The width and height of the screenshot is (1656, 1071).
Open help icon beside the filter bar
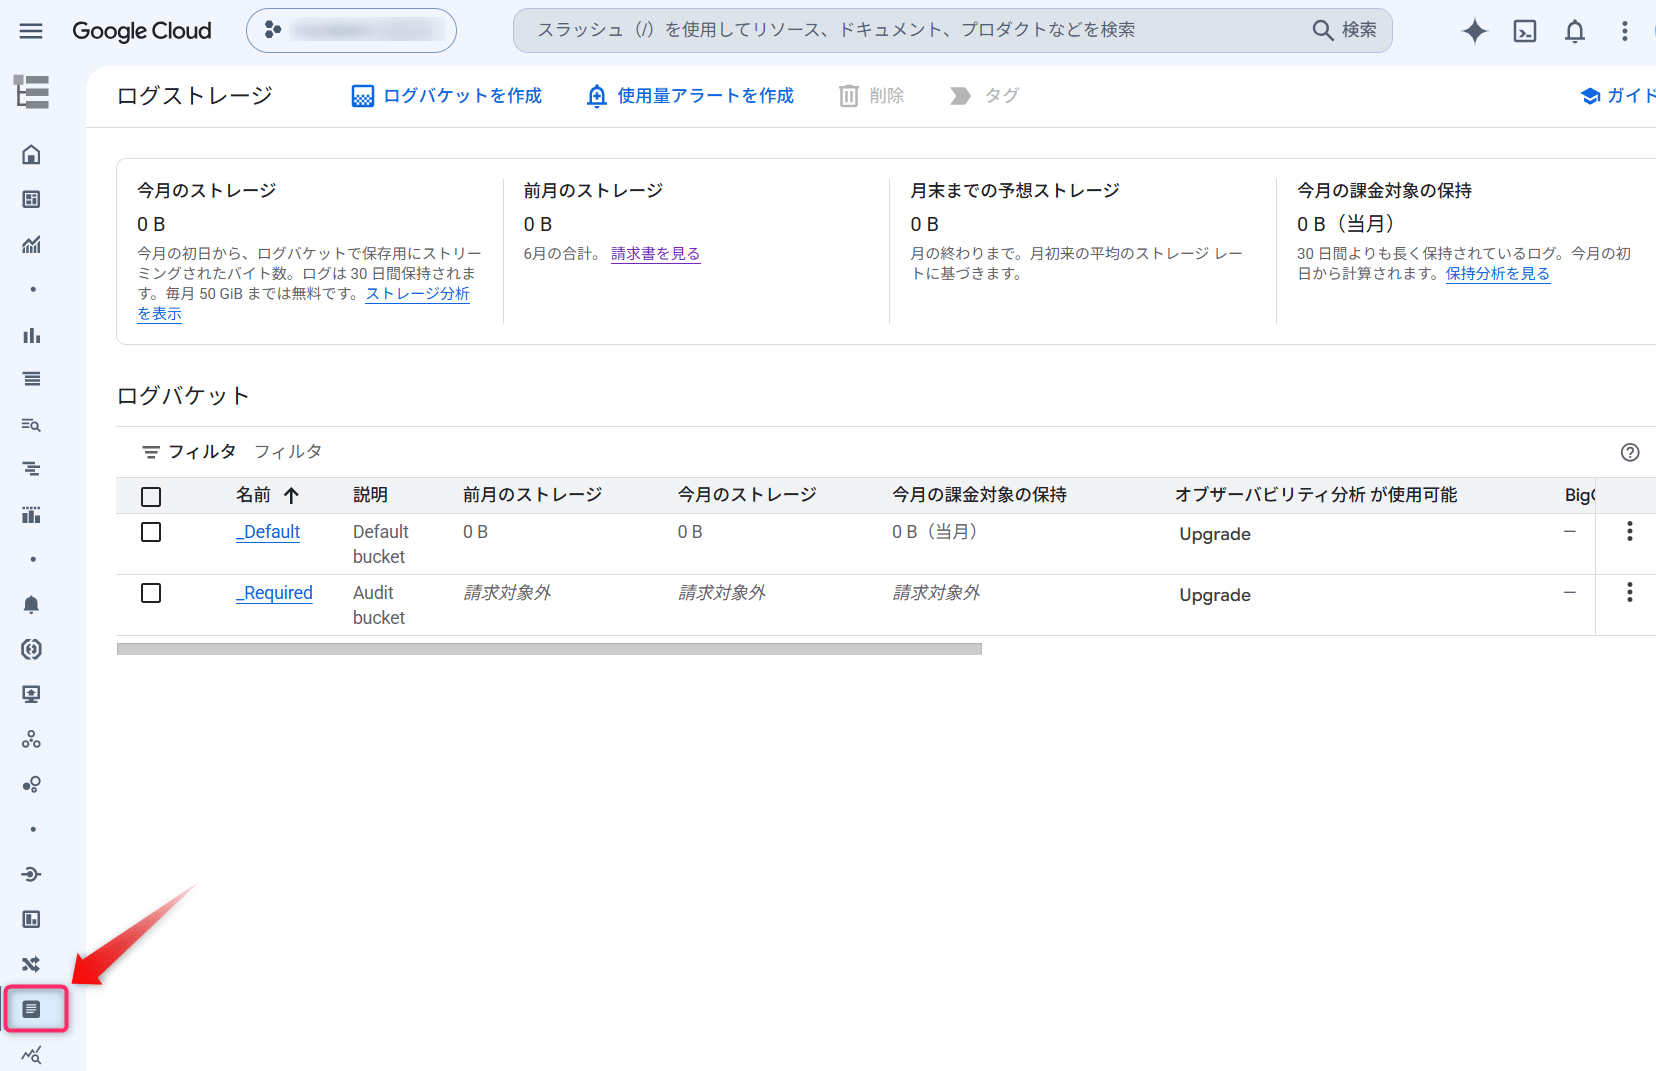pos(1630,452)
